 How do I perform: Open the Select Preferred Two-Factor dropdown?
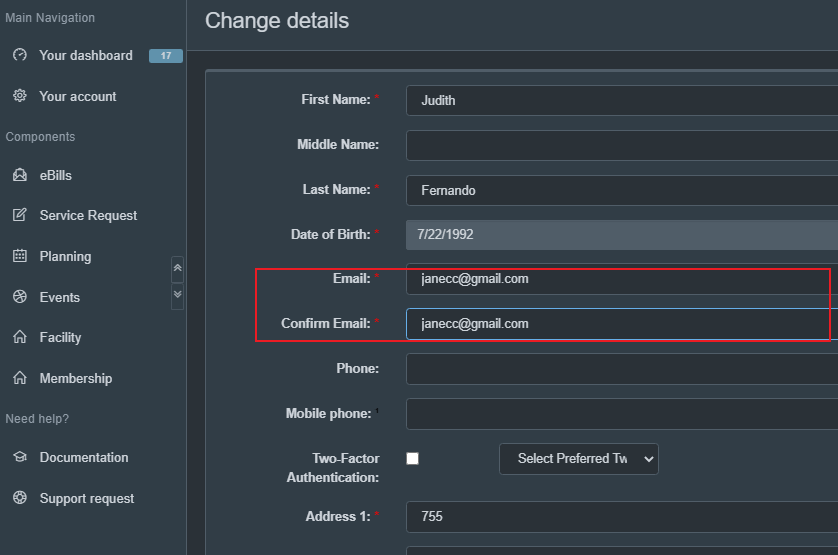pos(579,458)
